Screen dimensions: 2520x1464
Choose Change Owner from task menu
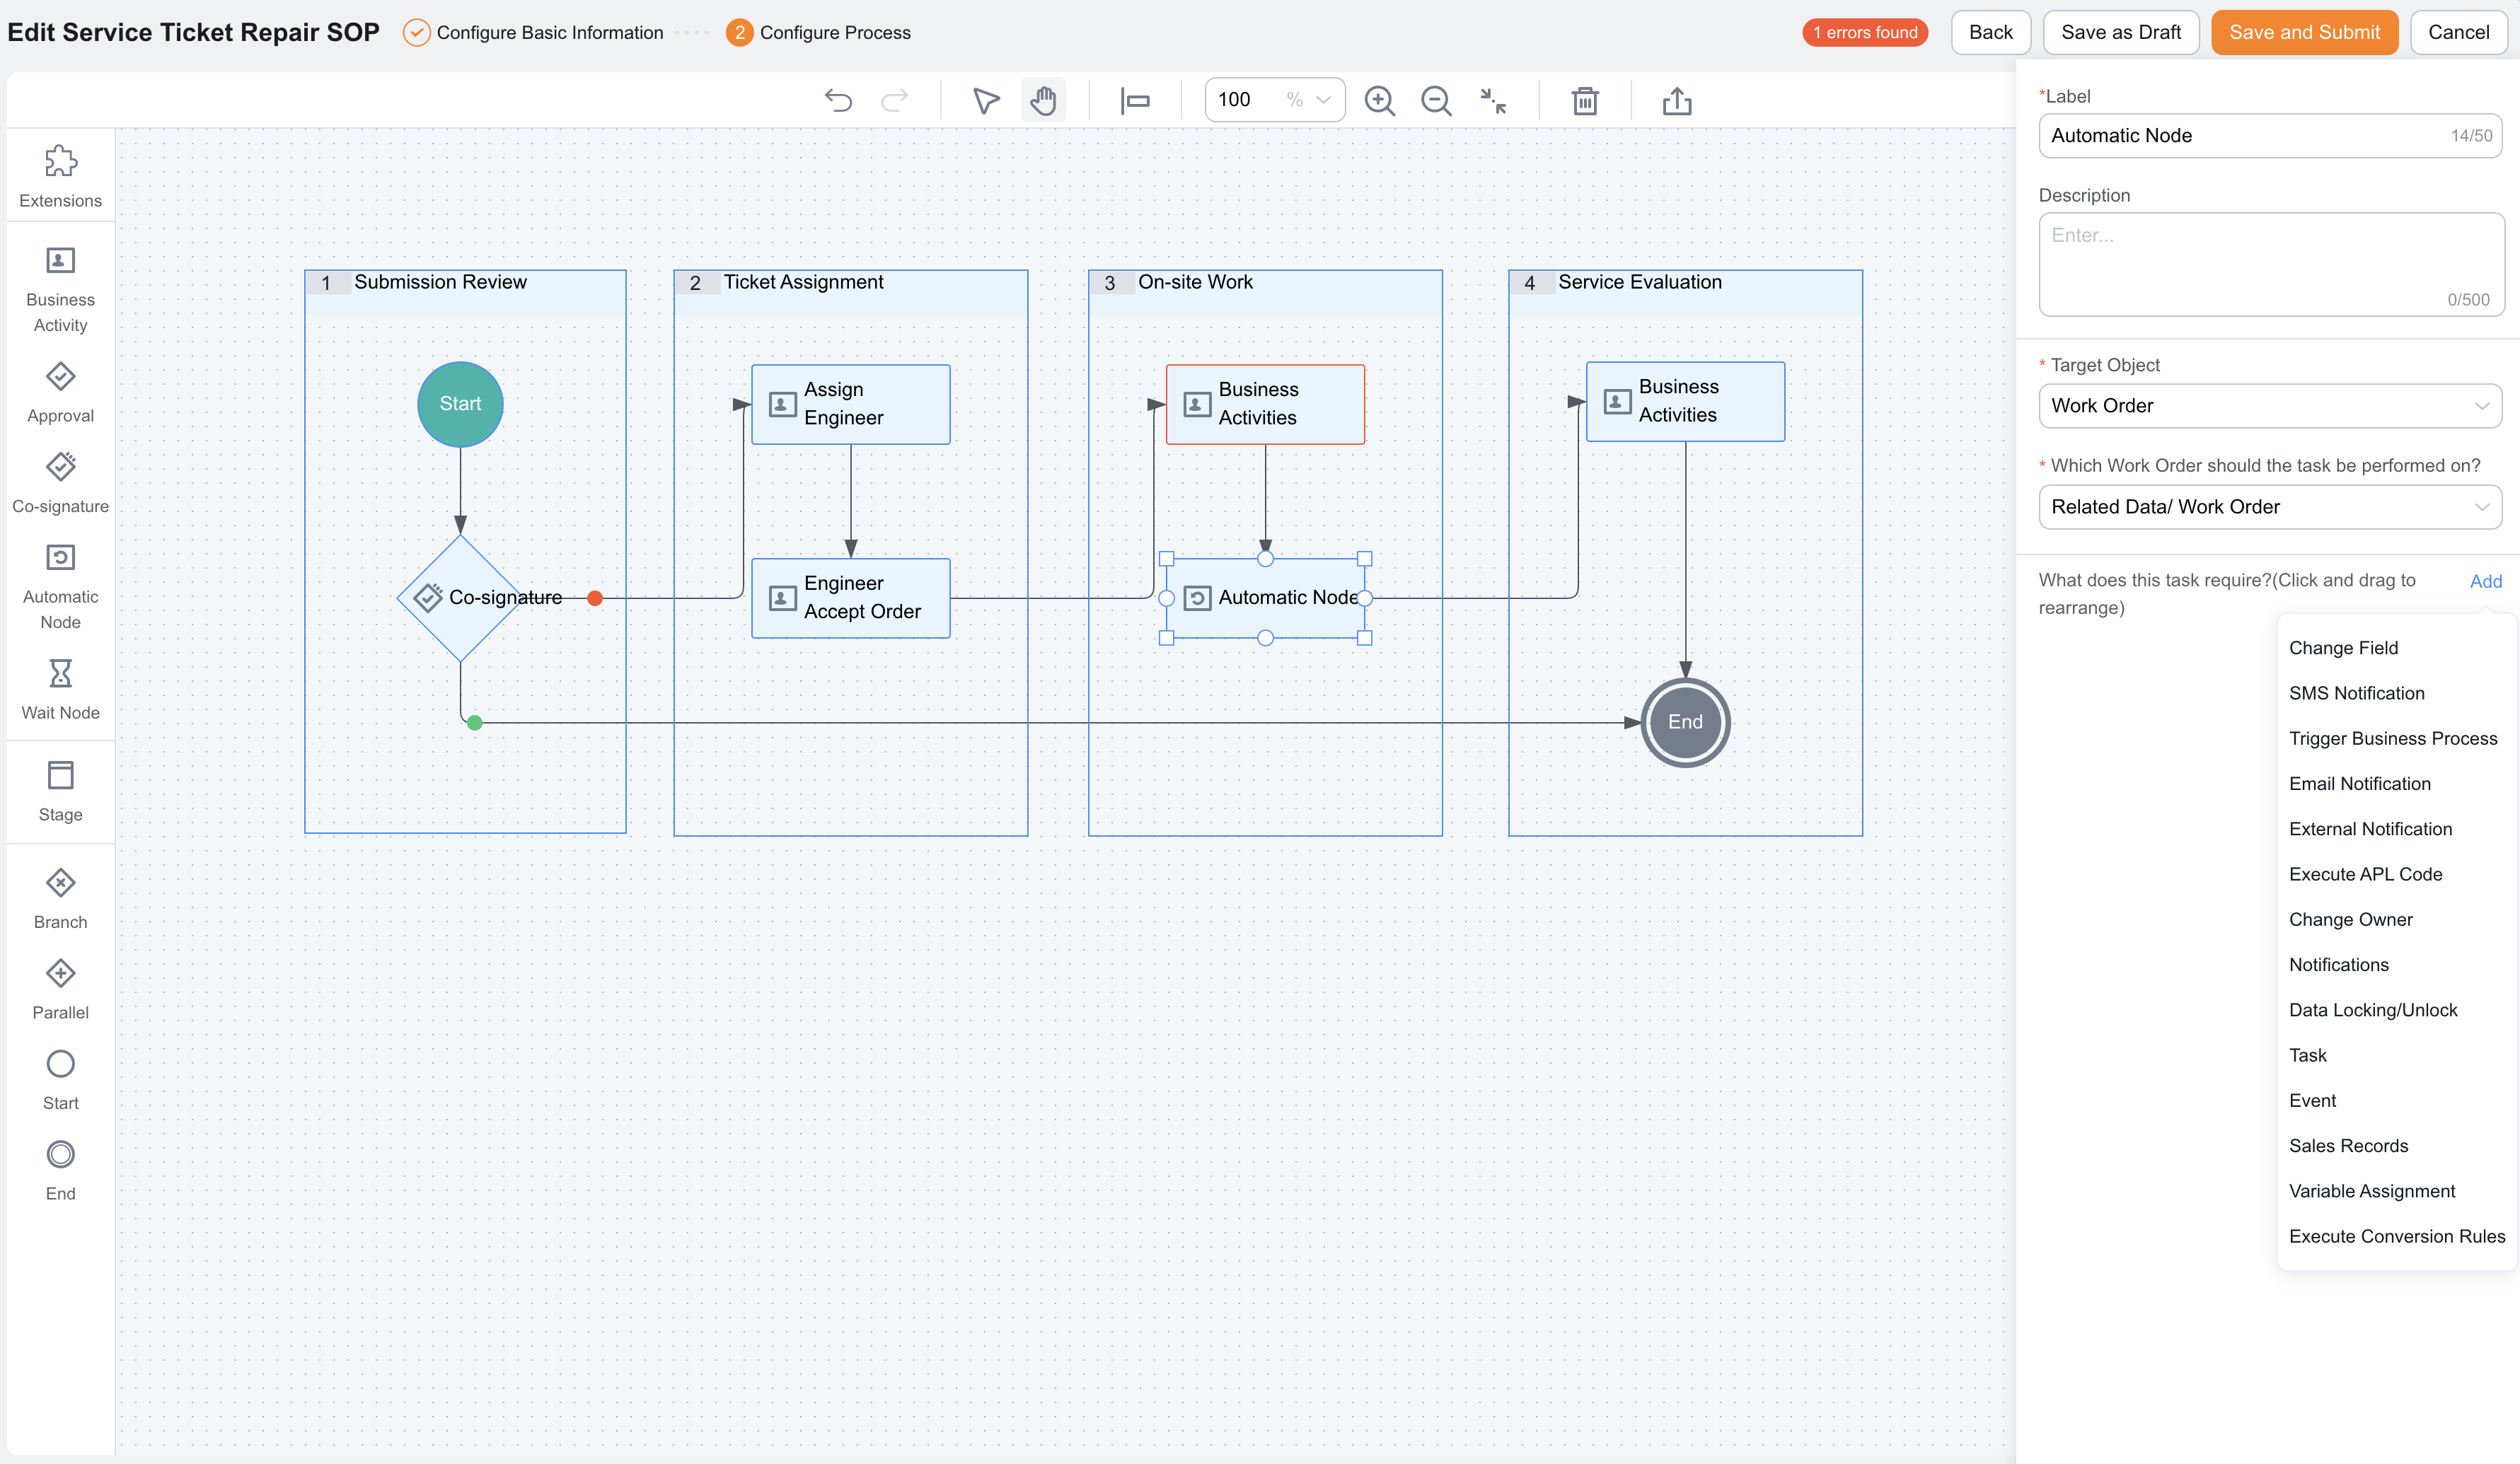[2350, 919]
